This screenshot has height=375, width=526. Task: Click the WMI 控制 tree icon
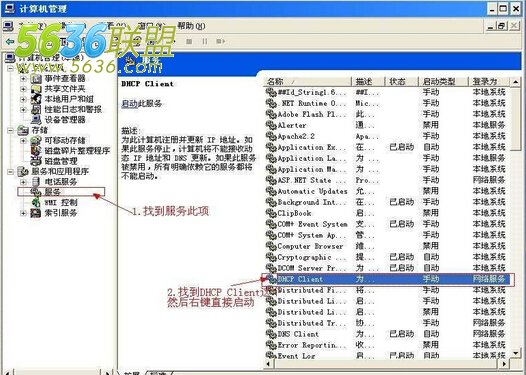[x=36, y=202]
